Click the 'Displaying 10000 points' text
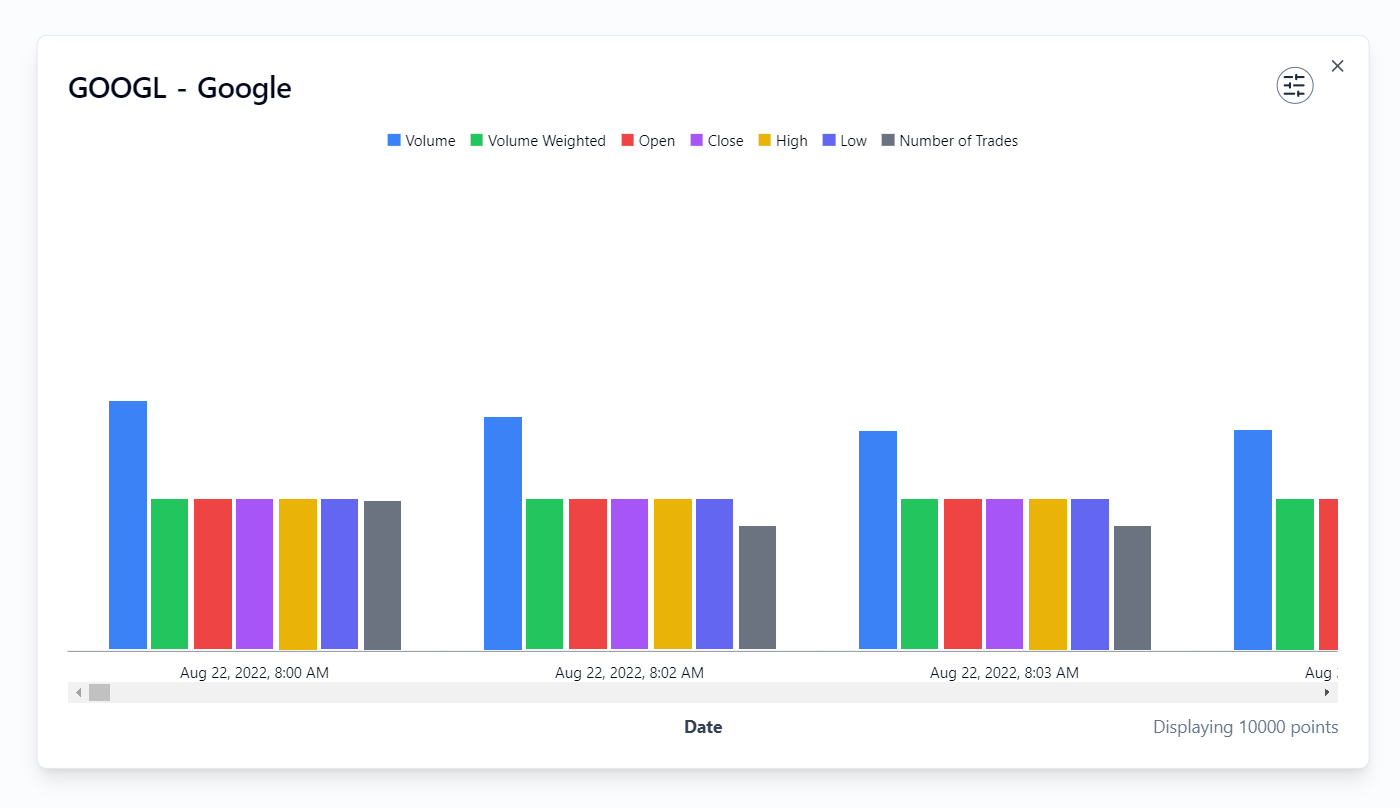 pyautogui.click(x=1245, y=727)
